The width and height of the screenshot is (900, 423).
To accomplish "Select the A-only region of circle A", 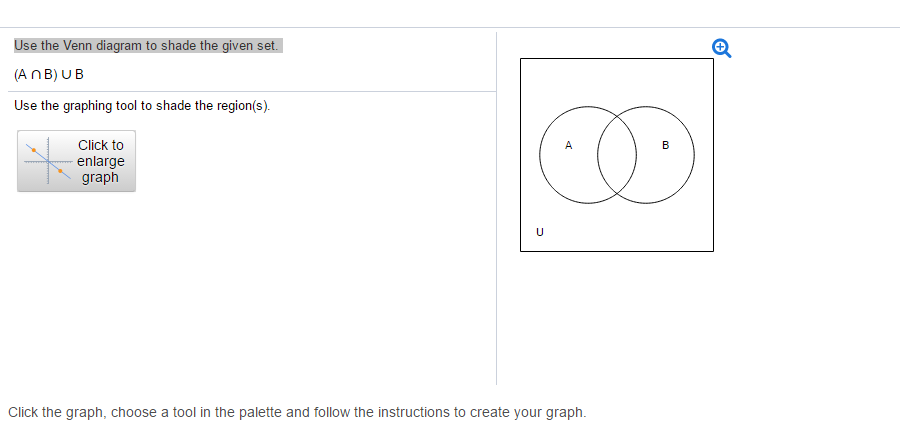I will click(x=568, y=165).
